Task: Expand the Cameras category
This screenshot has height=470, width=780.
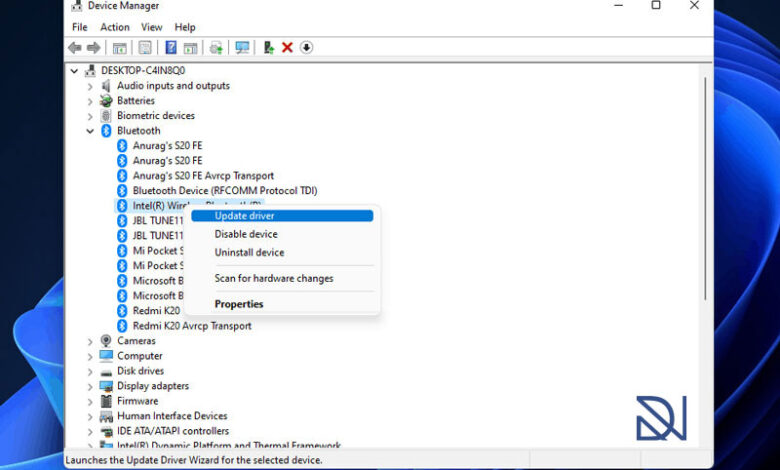Action: [90, 342]
